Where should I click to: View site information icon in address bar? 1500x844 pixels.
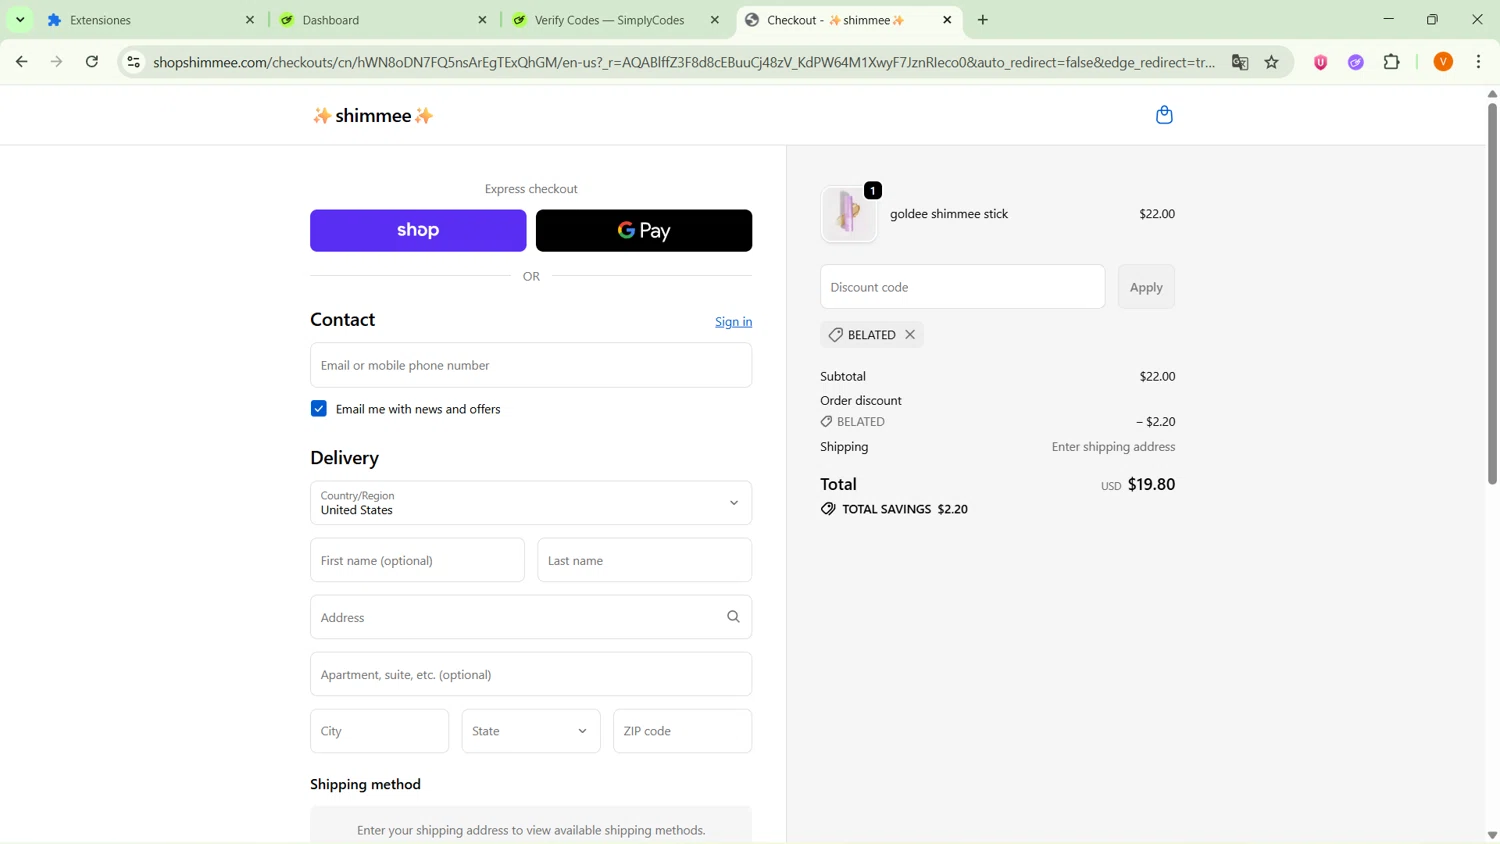133,62
